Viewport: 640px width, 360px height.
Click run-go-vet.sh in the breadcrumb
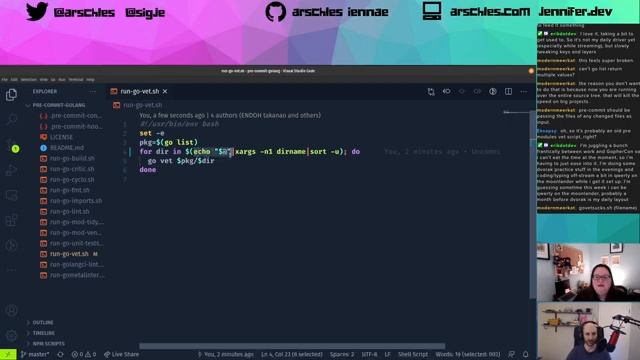point(142,105)
